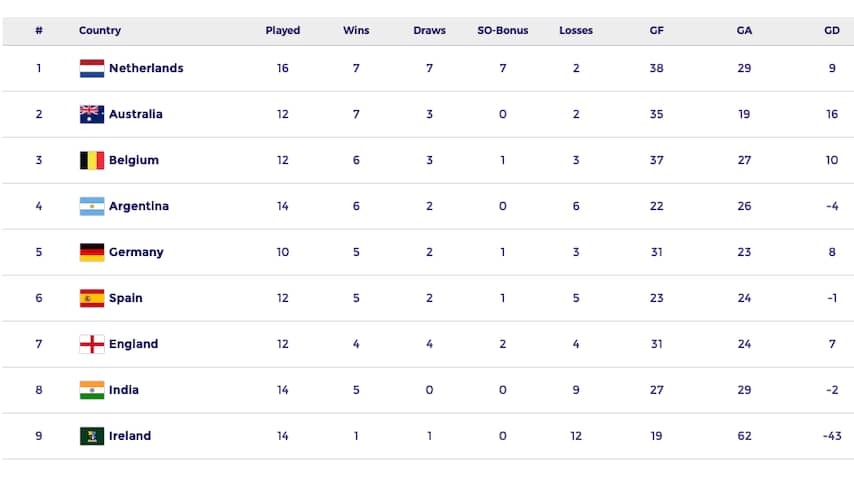The image size is (854, 480).
Task: Click the SO-Bonus column header
Action: click(x=503, y=31)
